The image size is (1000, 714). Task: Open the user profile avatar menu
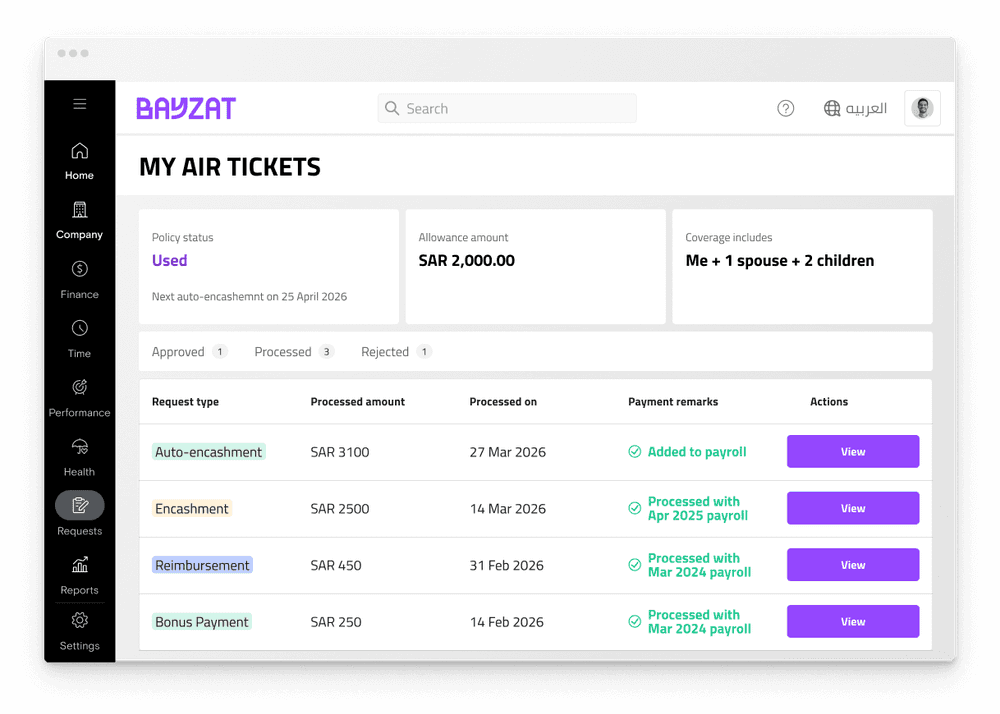coord(921,108)
